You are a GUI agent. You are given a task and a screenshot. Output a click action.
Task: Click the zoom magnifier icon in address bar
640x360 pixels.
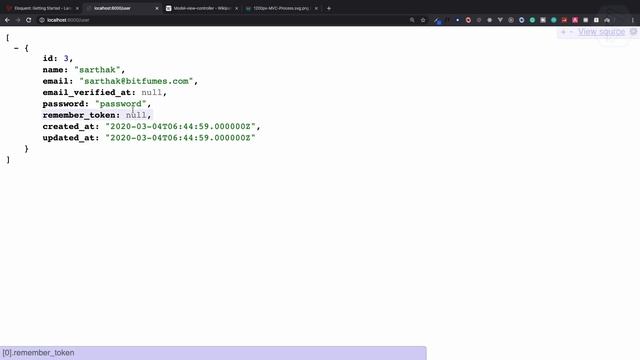click(x=412, y=20)
